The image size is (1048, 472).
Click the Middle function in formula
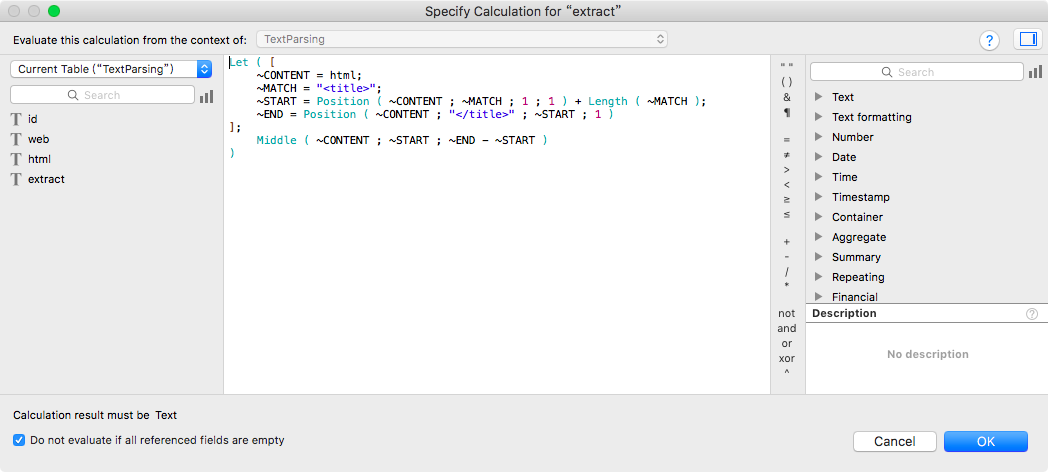[x=276, y=140]
